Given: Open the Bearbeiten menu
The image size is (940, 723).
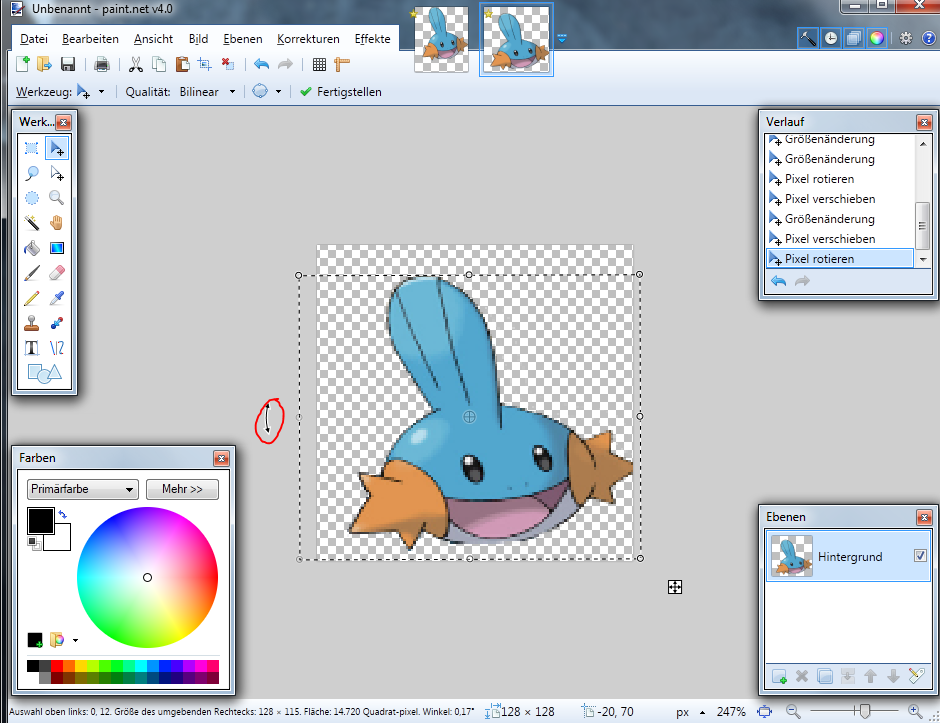Looking at the screenshot, I should coord(90,39).
